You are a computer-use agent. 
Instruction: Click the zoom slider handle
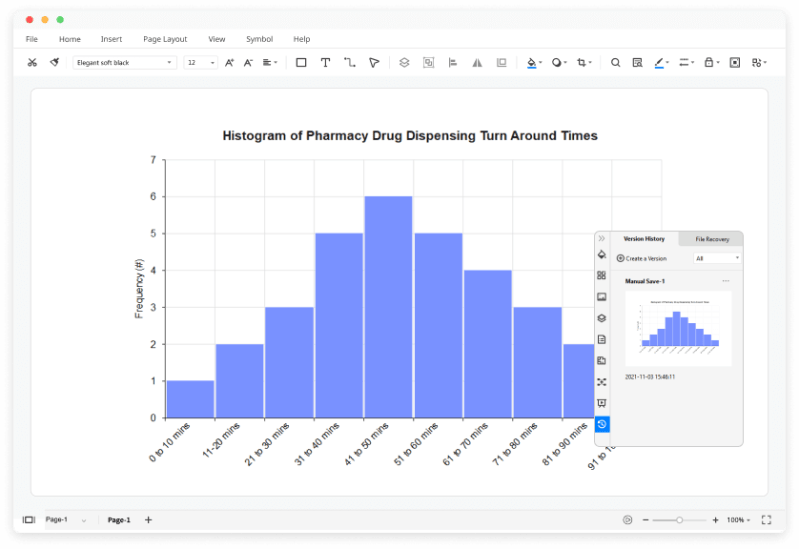click(679, 520)
